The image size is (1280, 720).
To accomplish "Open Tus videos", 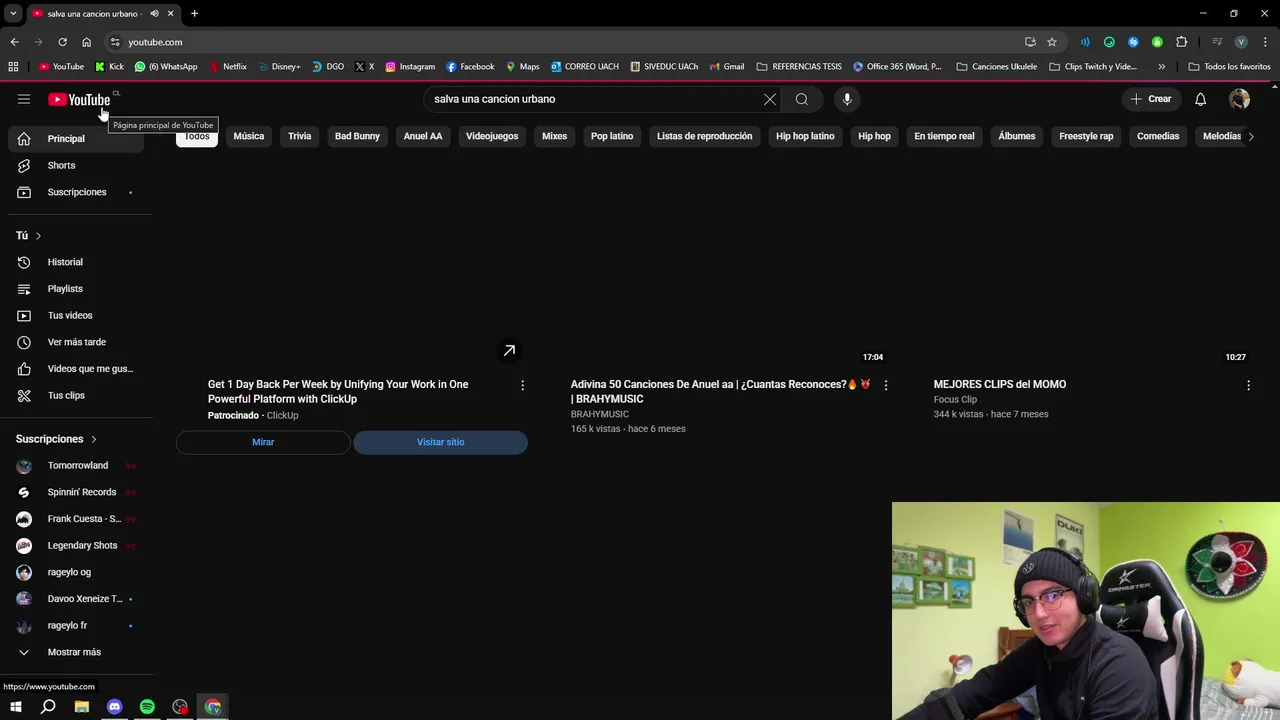I will [x=76, y=315].
